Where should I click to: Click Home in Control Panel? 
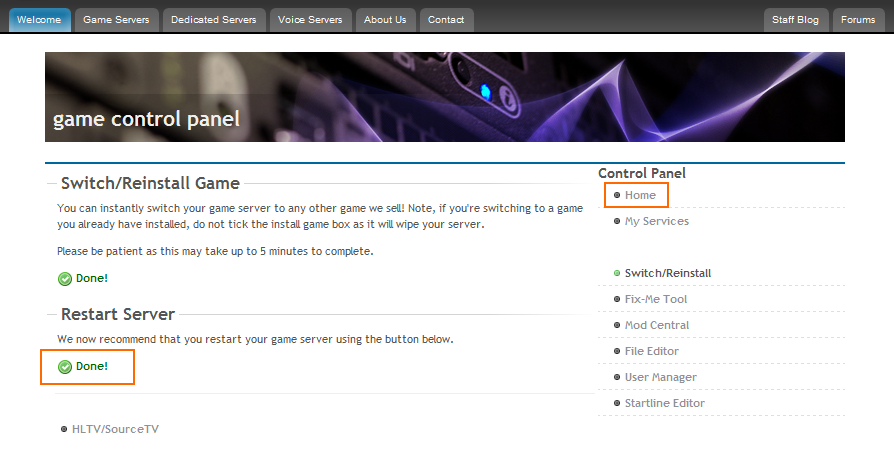pos(640,195)
